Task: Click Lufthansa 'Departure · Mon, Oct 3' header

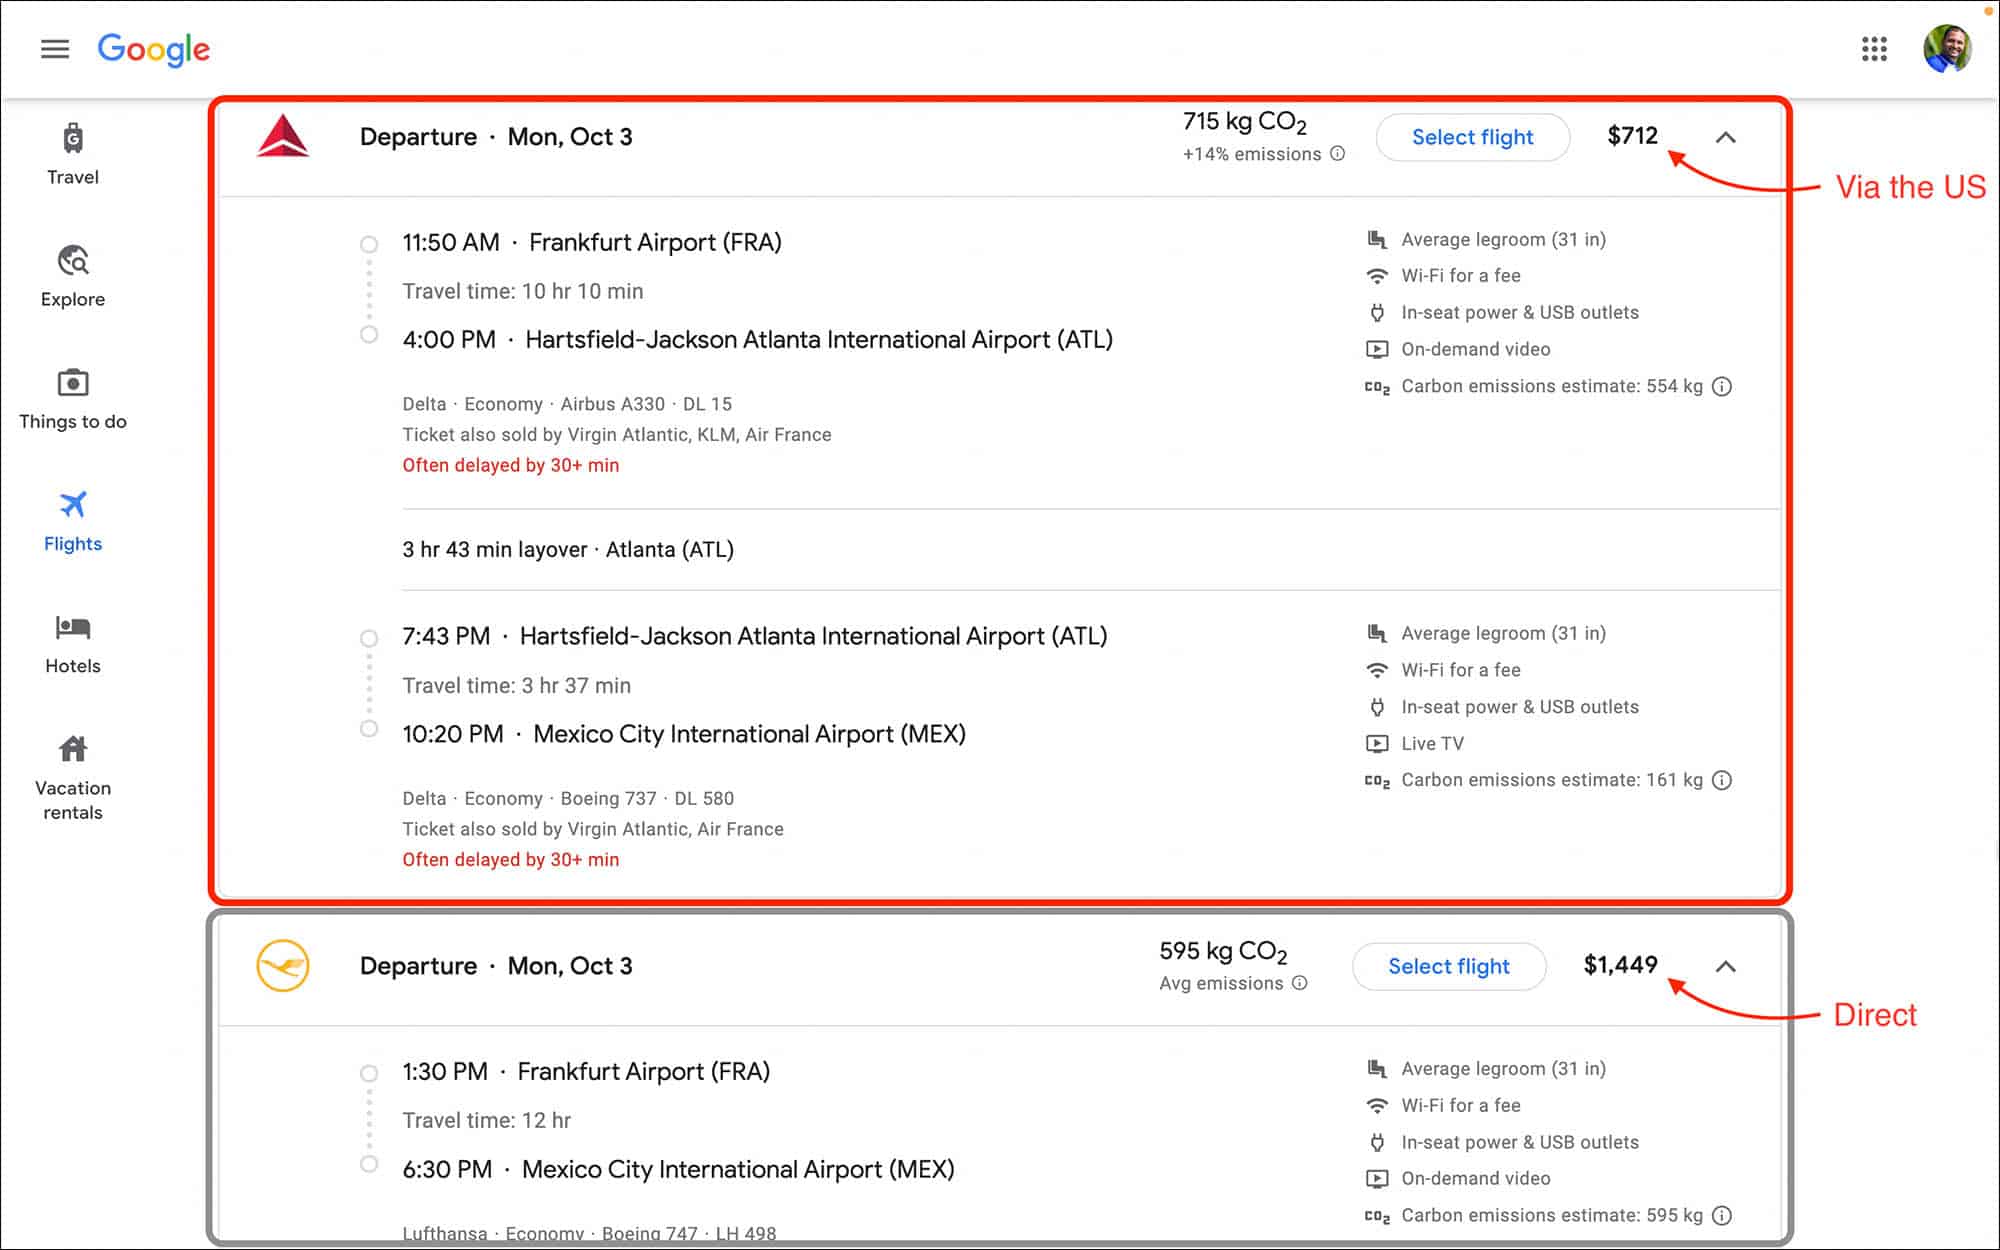Action: (x=496, y=966)
